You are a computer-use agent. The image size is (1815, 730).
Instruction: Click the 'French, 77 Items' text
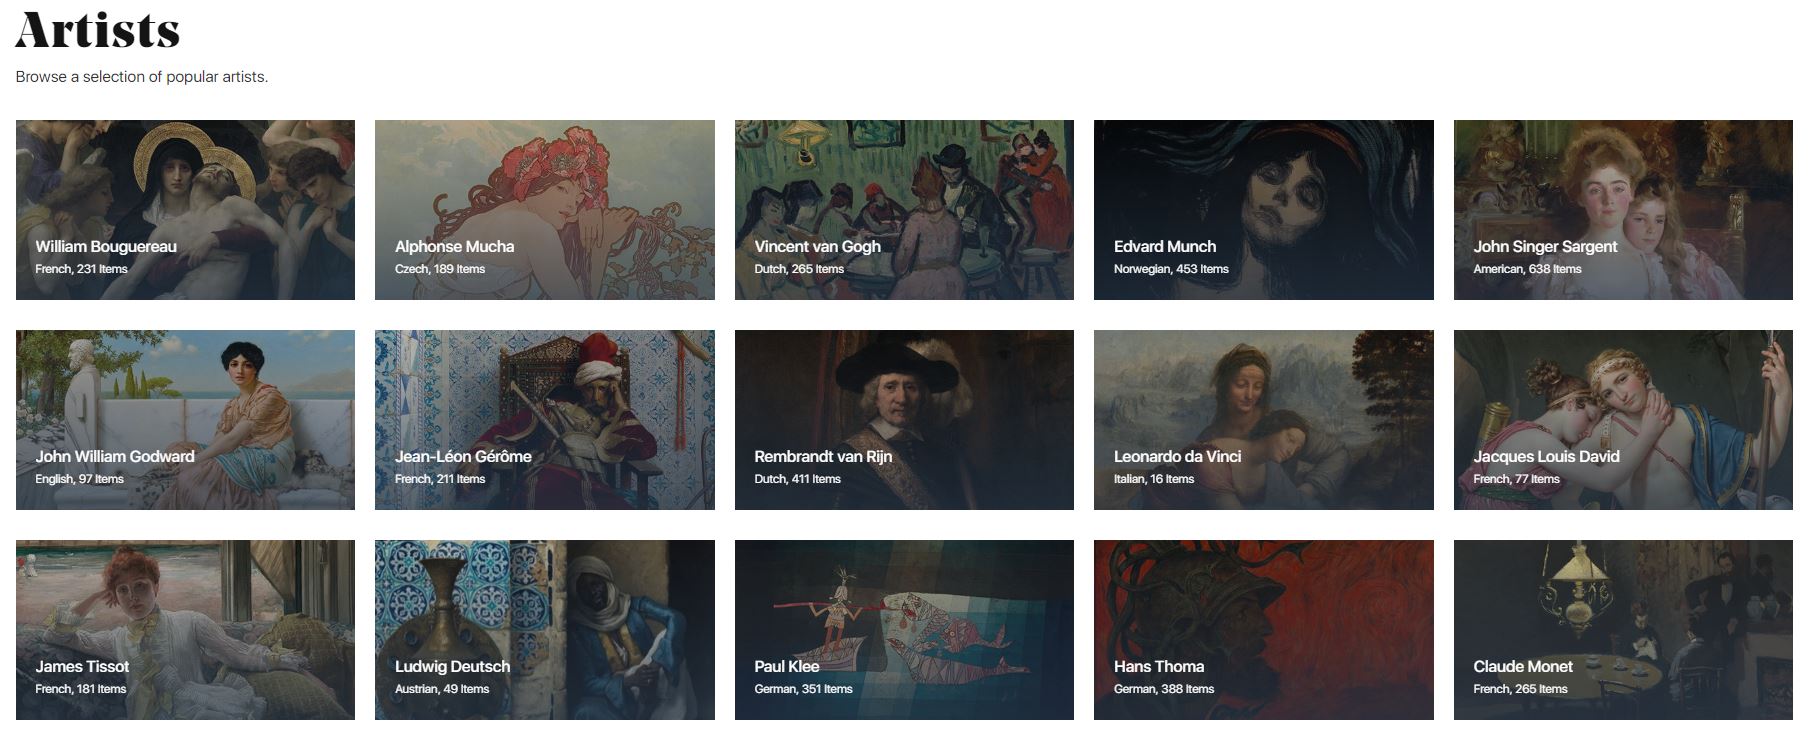(1516, 479)
